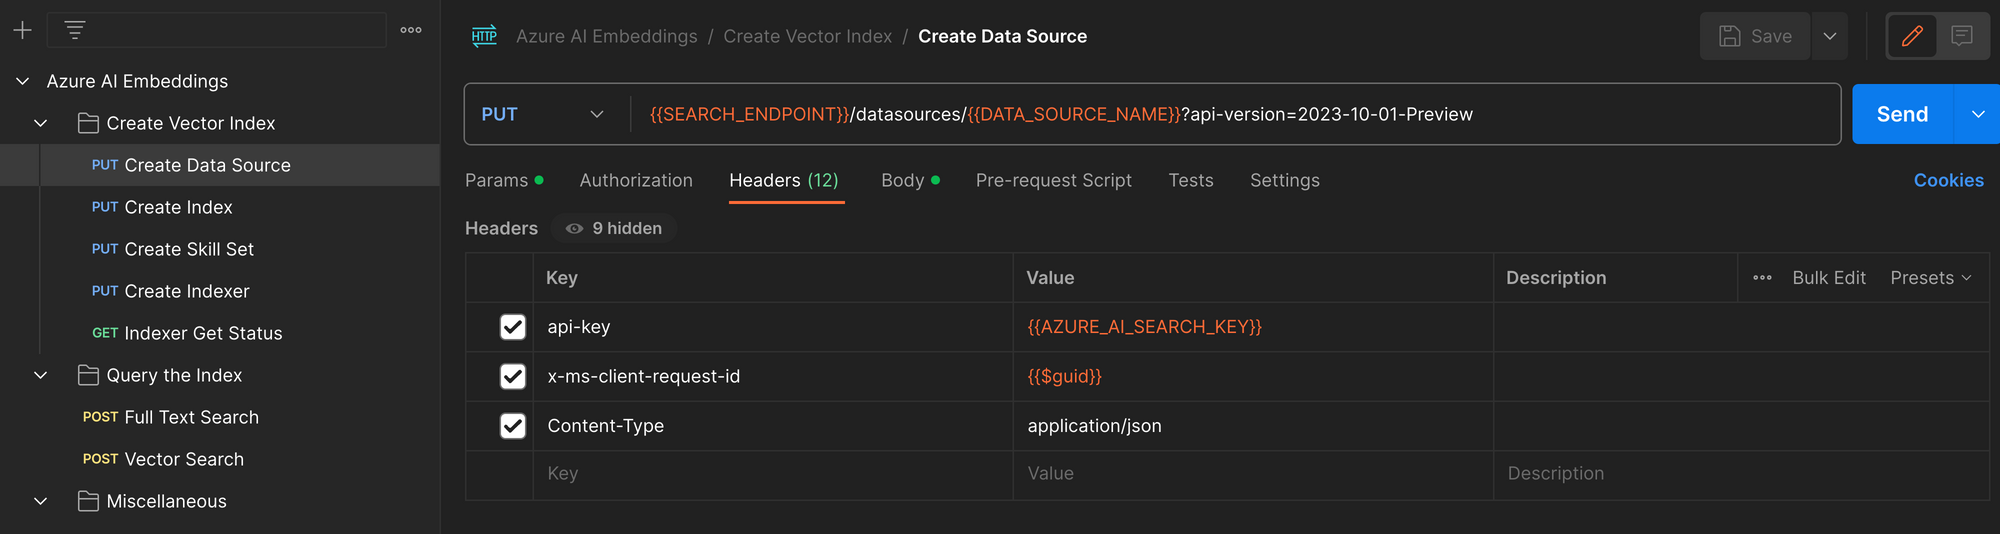Collapse the Query the Index folder
The image size is (2000, 534).
[x=41, y=375]
